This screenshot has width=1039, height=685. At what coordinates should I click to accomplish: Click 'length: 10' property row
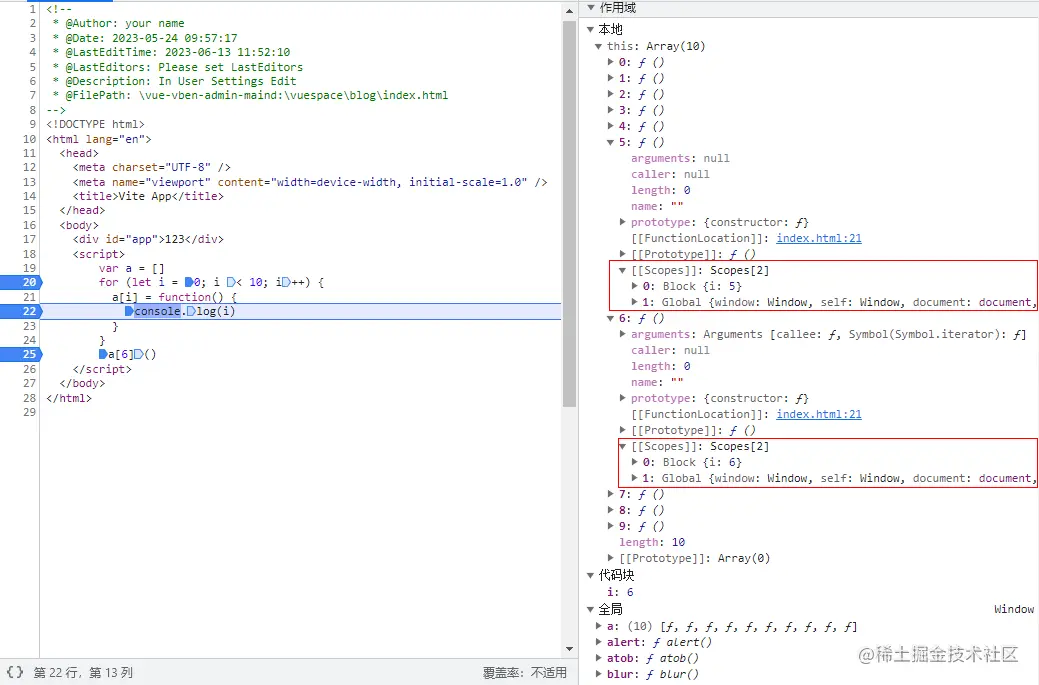point(652,542)
